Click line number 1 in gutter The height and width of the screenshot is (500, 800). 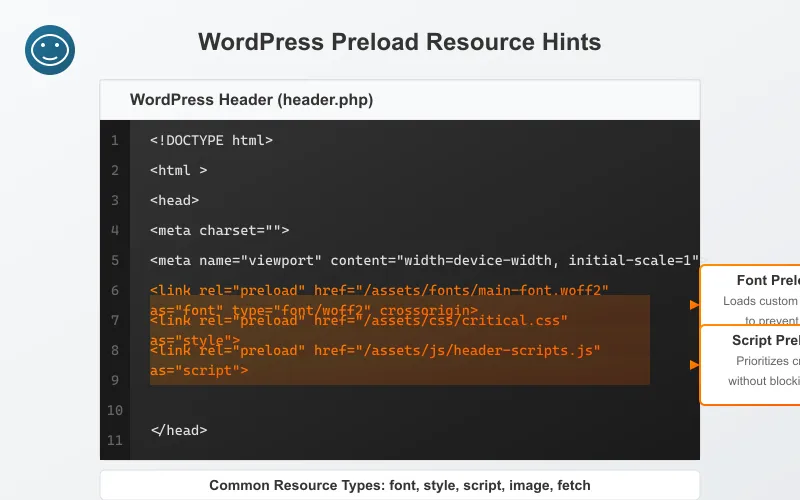click(x=115, y=140)
